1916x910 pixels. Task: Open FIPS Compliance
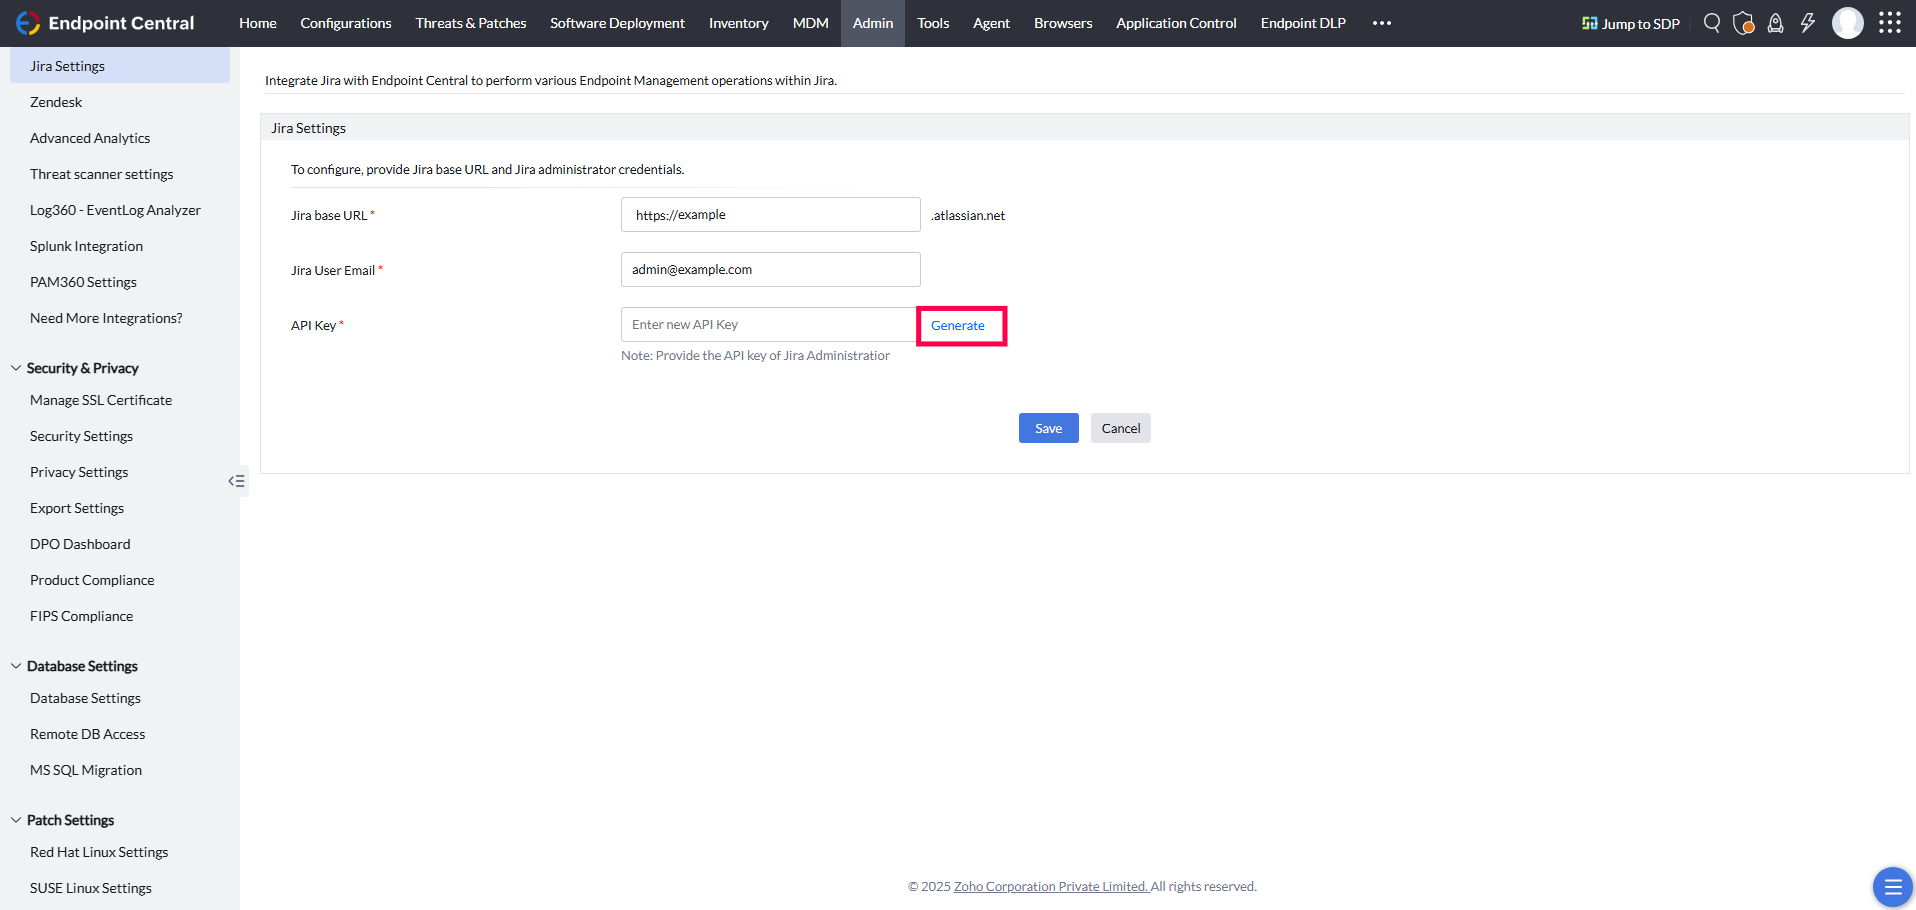click(x=81, y=616)
